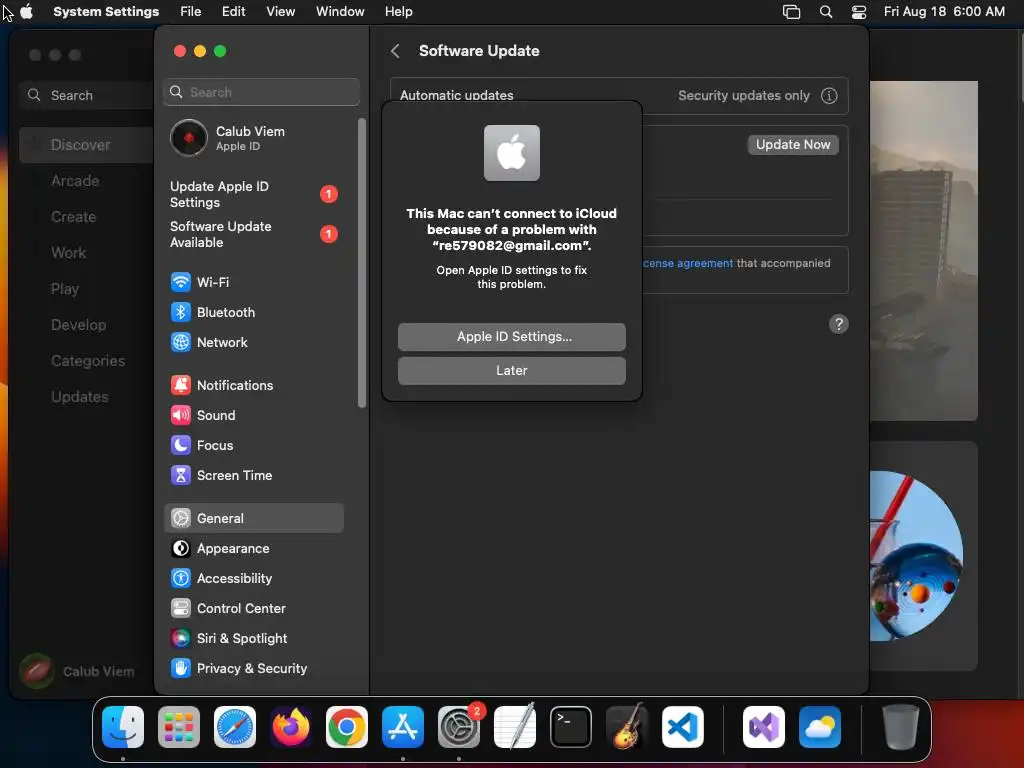Open the weather app in the Dock
The width and height of the screenshot is (1024, 768).
click(x=820, y=727)
